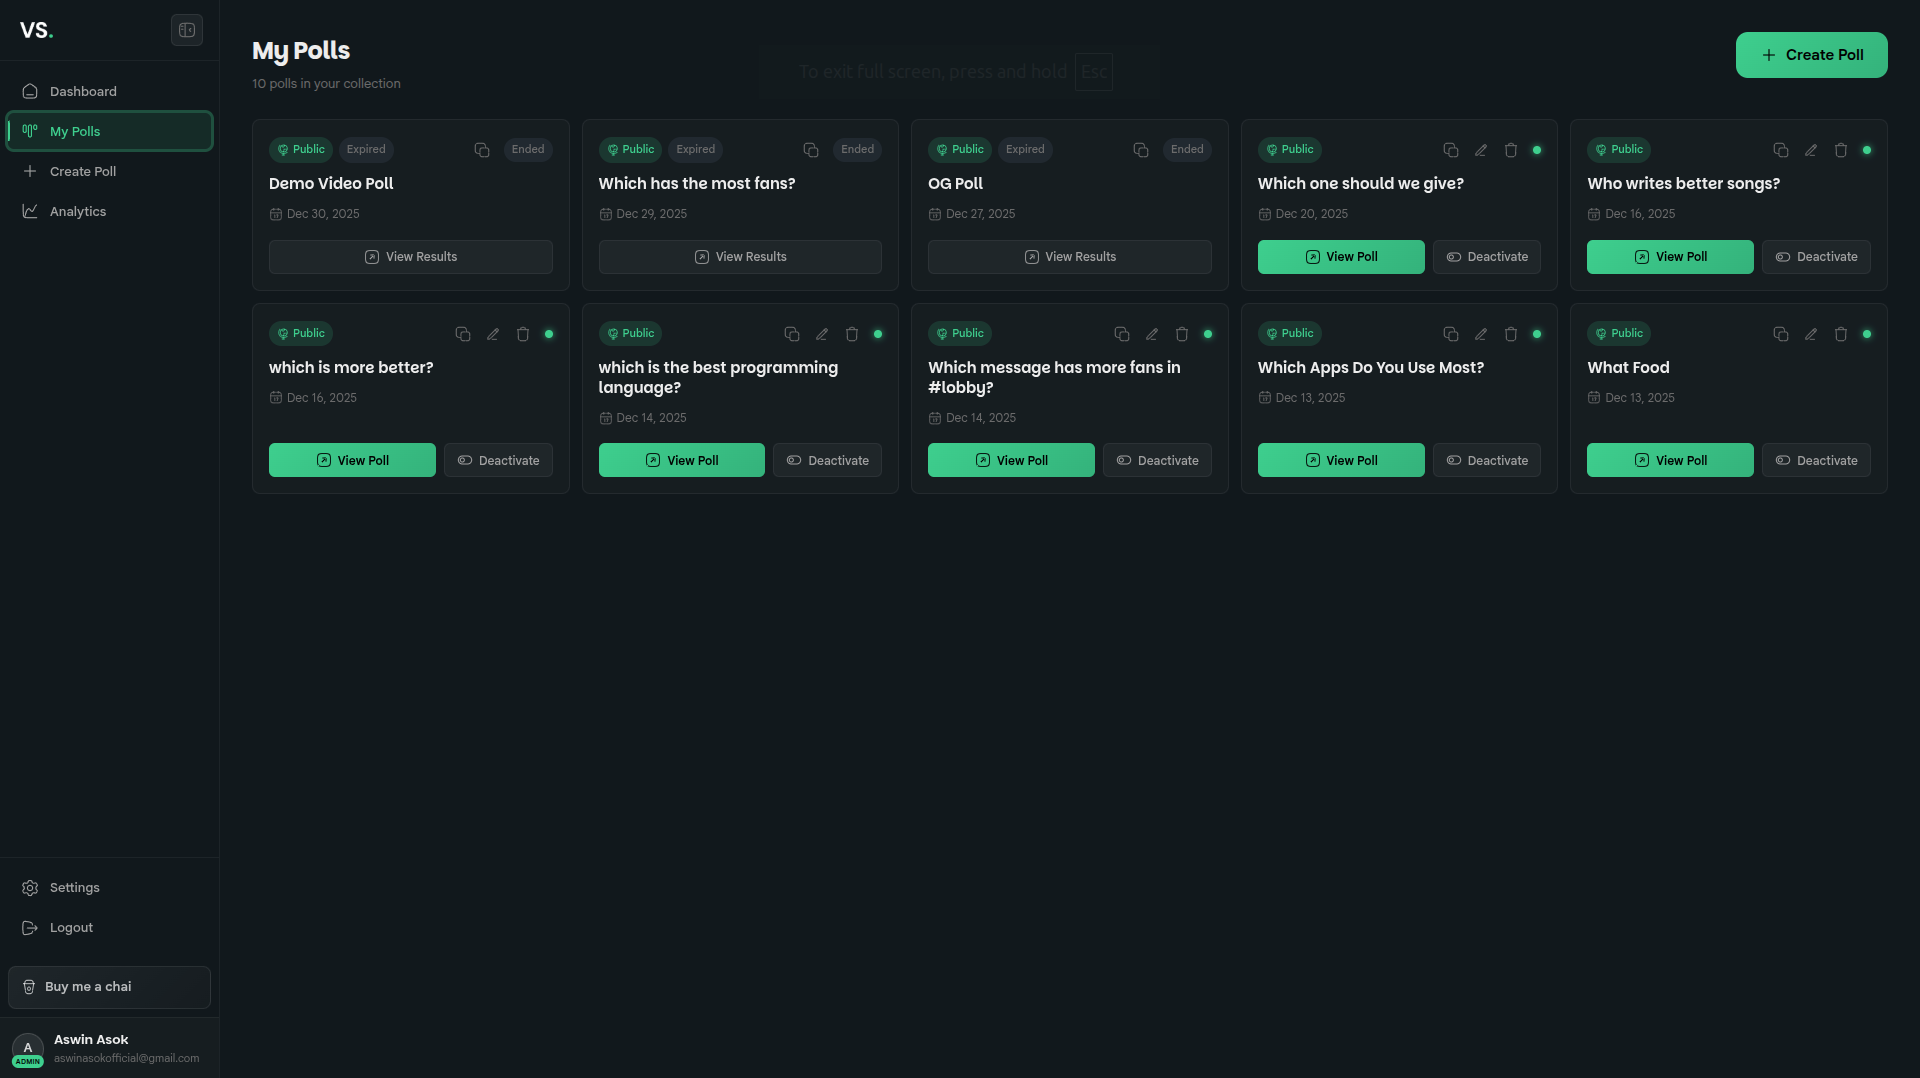1920x1078 pixels.
Task: Collapse the sidebar using the panel toggle
Action: (187, 30)
